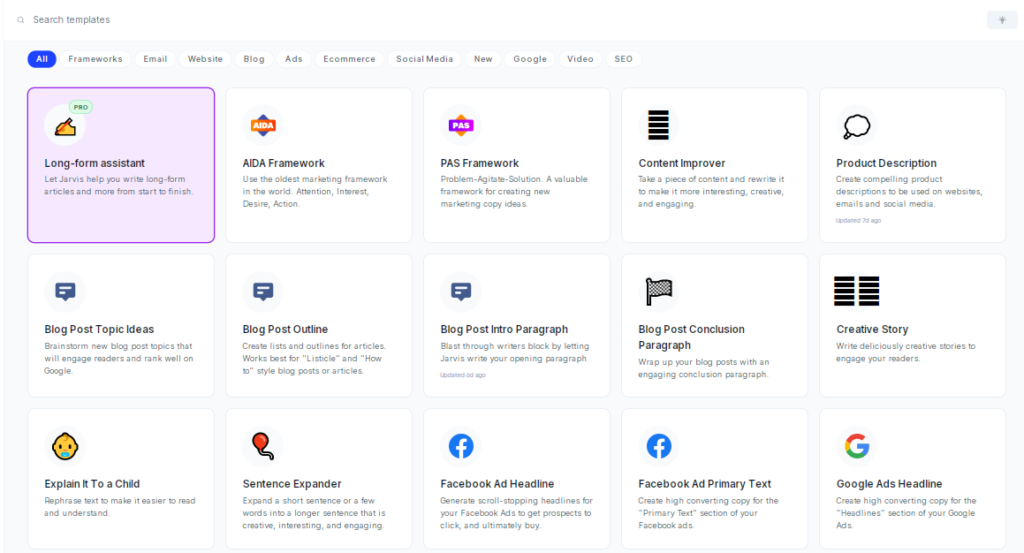Screen dimensions: 1024x553
Task: Select the PAS Framework icon
Action: click(x=461, y=126)
